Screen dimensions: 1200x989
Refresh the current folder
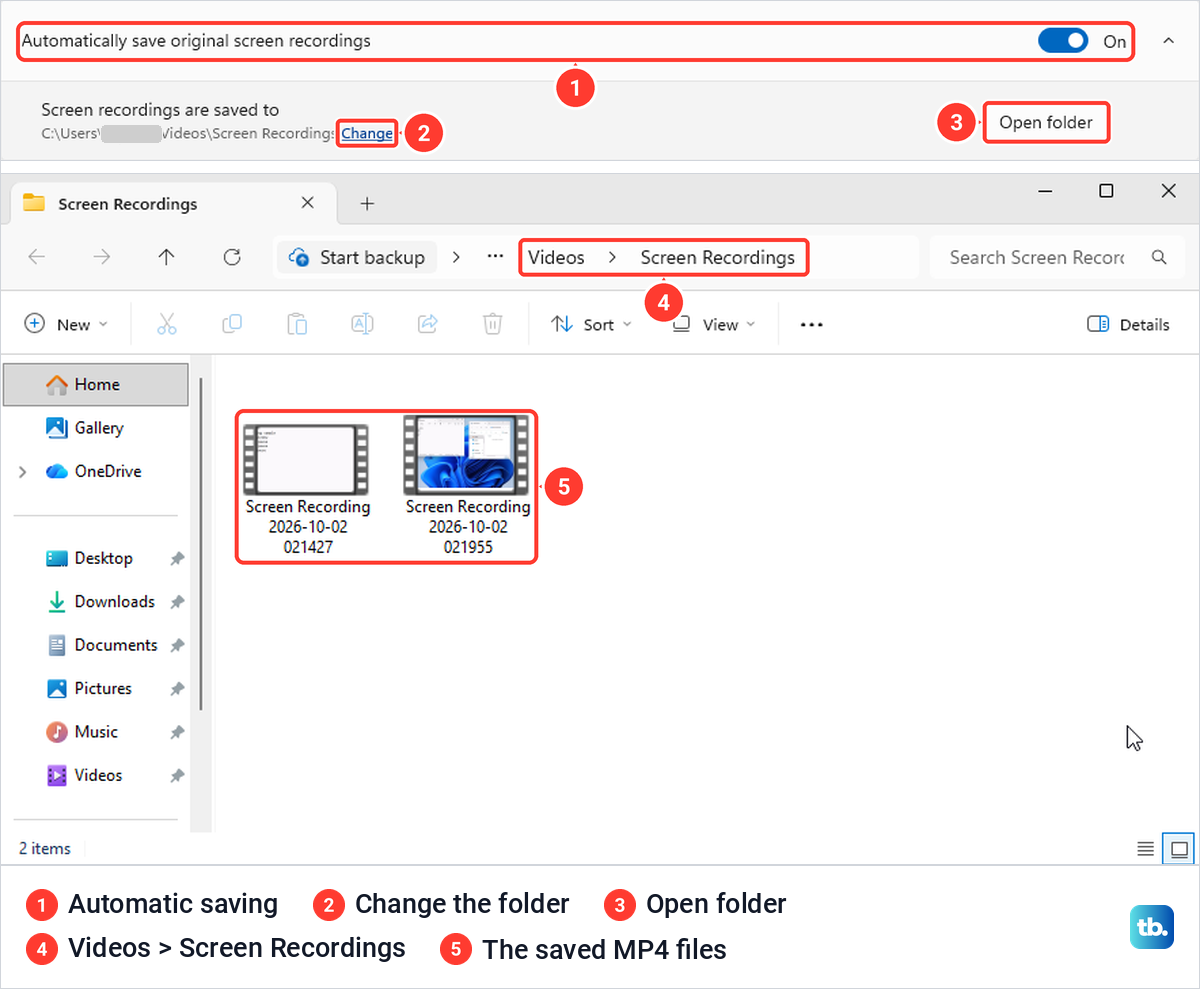point(232,257)
